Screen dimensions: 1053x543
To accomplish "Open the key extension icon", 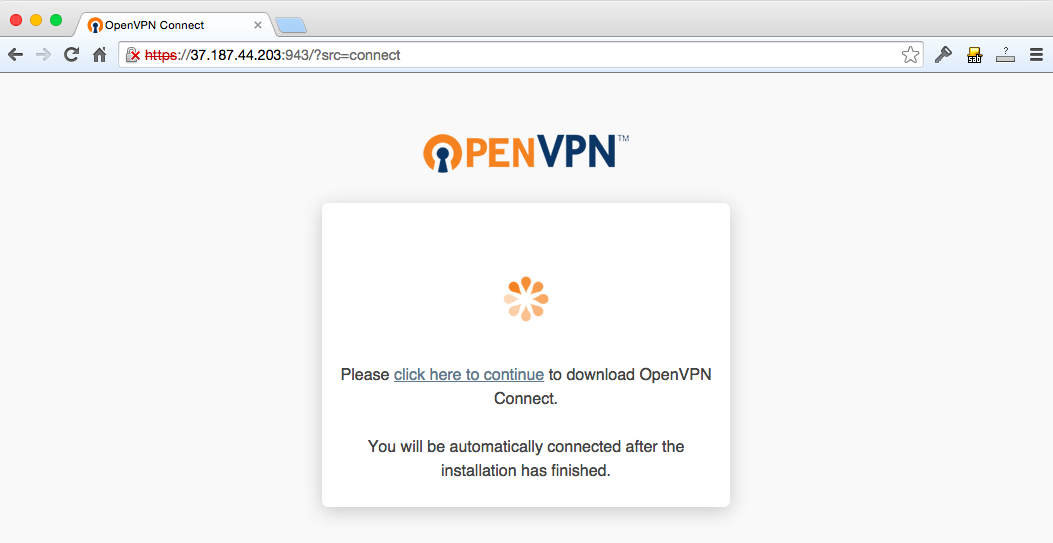I will [x=944, y=54].
